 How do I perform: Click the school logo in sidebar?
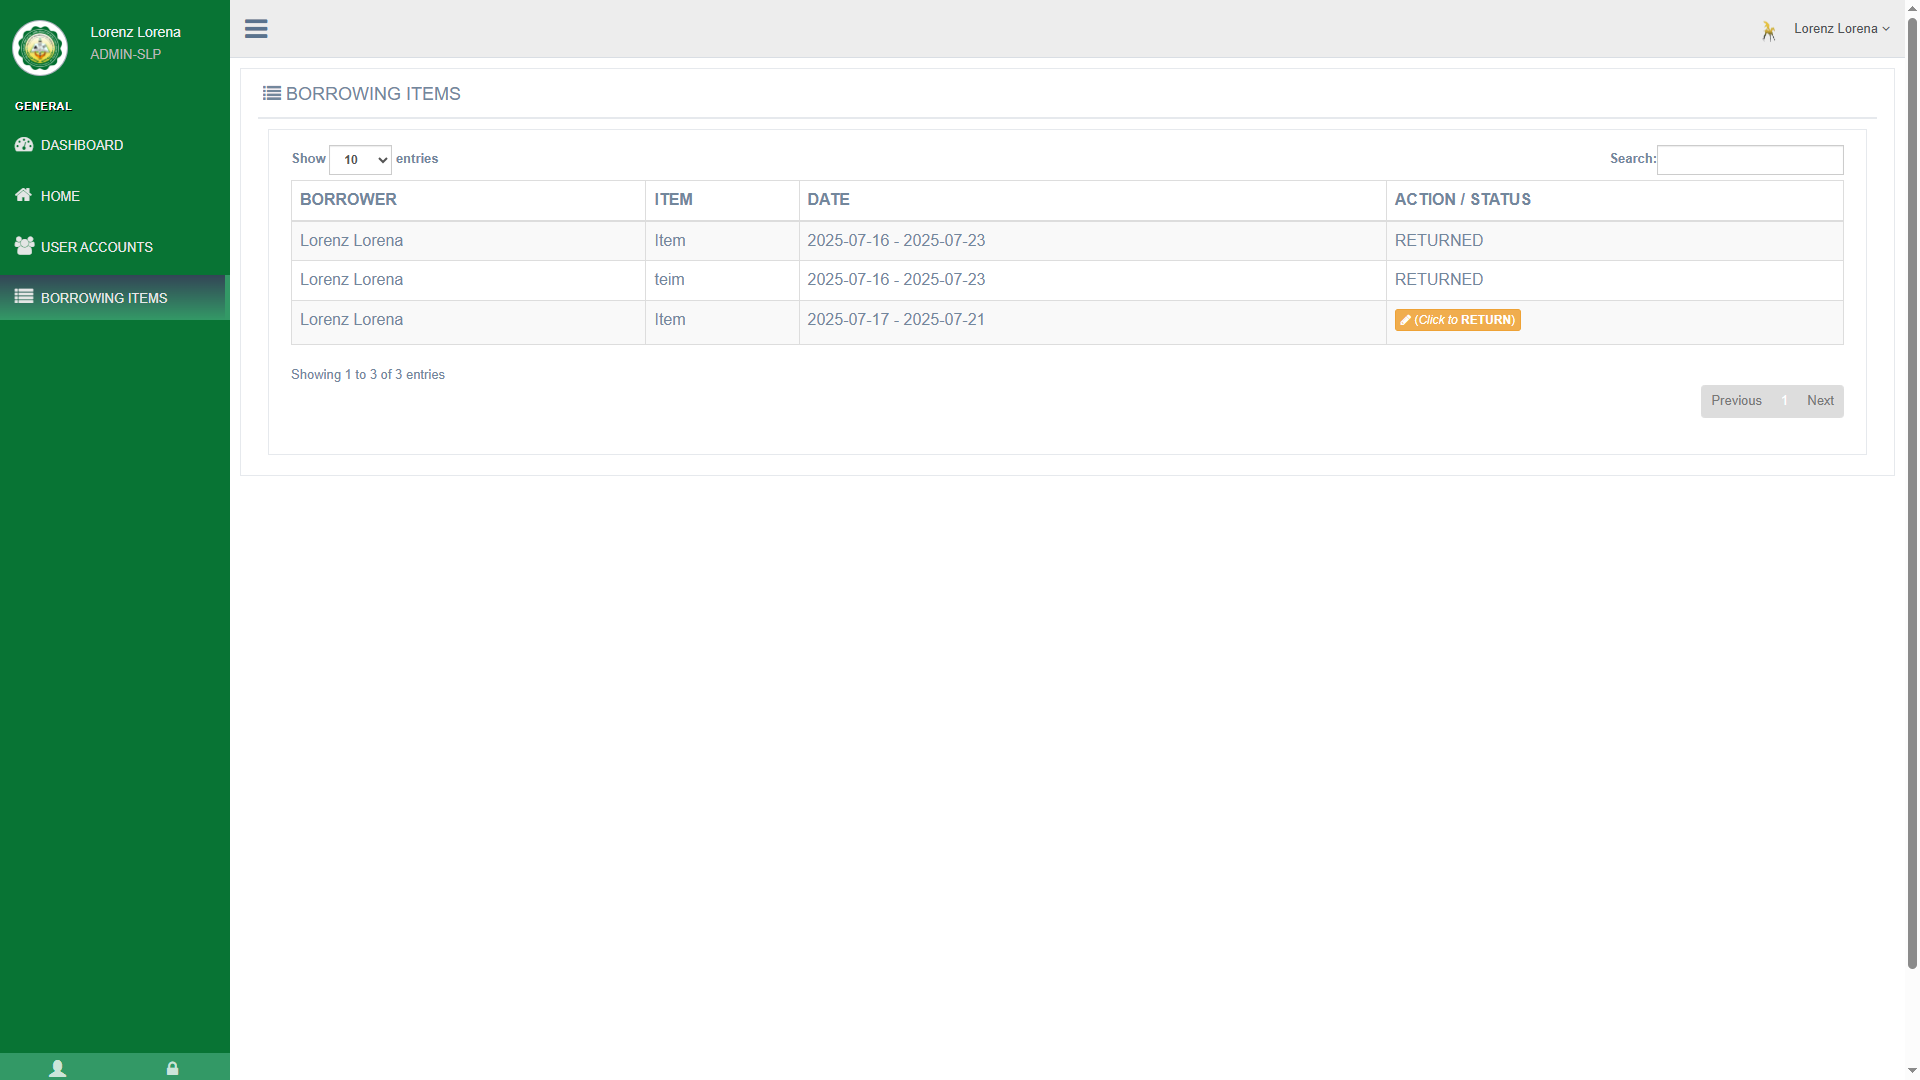click(x=40, y=47)
